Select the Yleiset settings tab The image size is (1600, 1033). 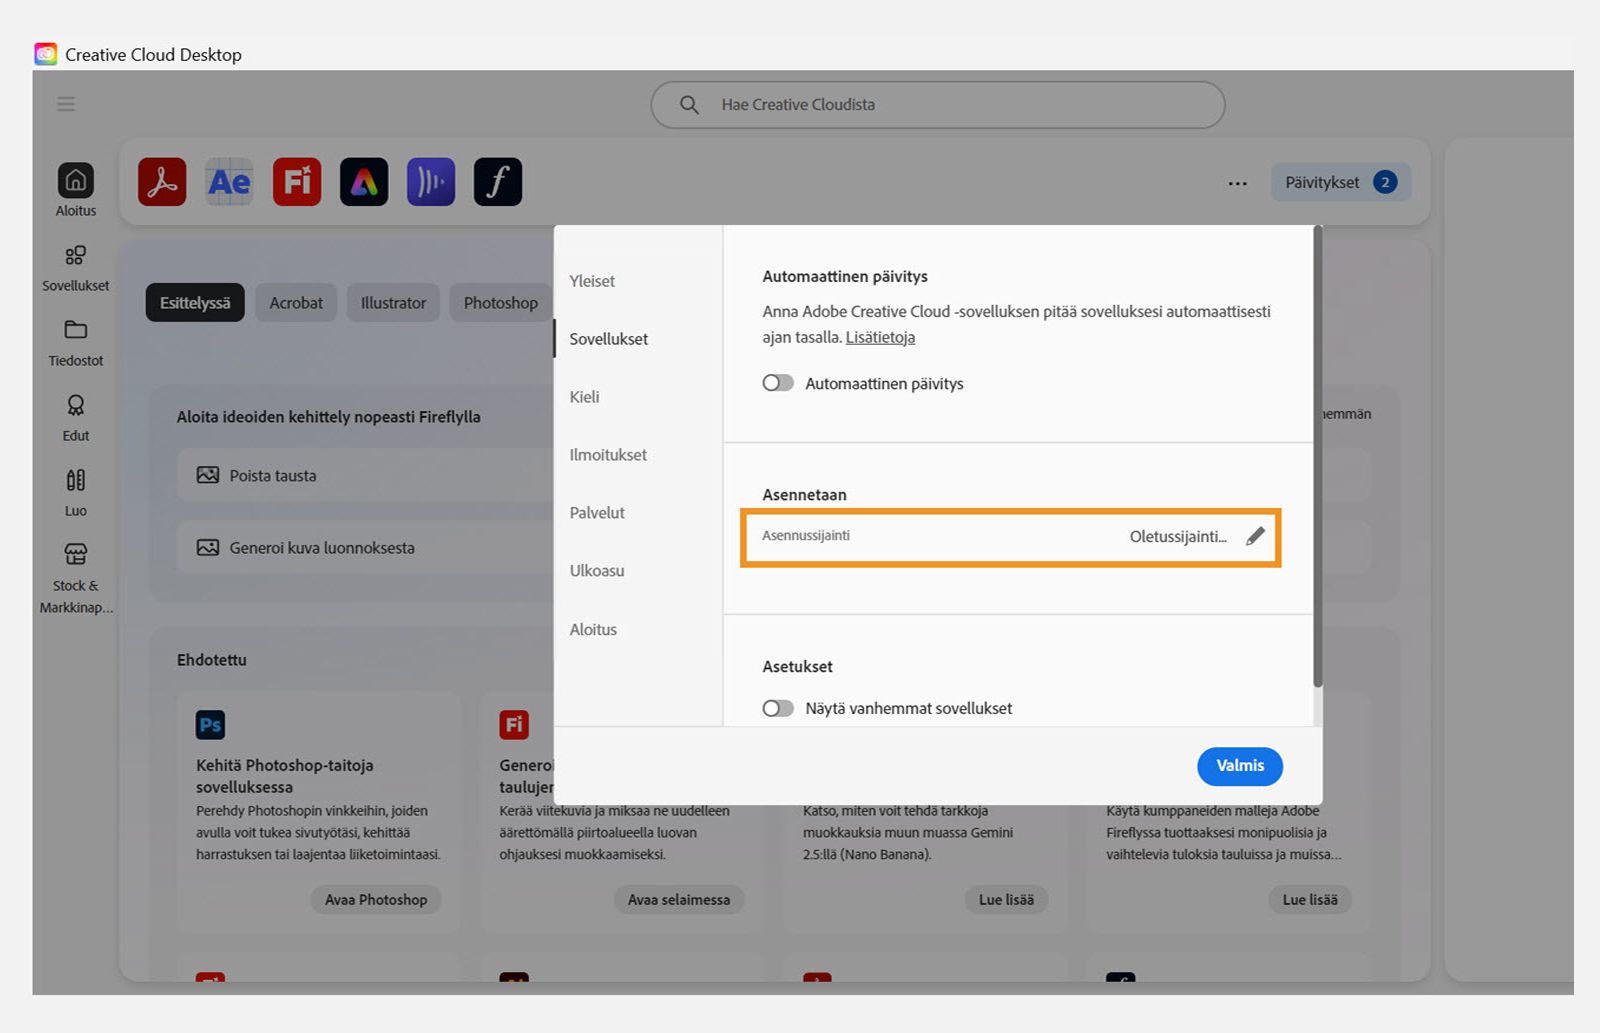click(592, 281)
